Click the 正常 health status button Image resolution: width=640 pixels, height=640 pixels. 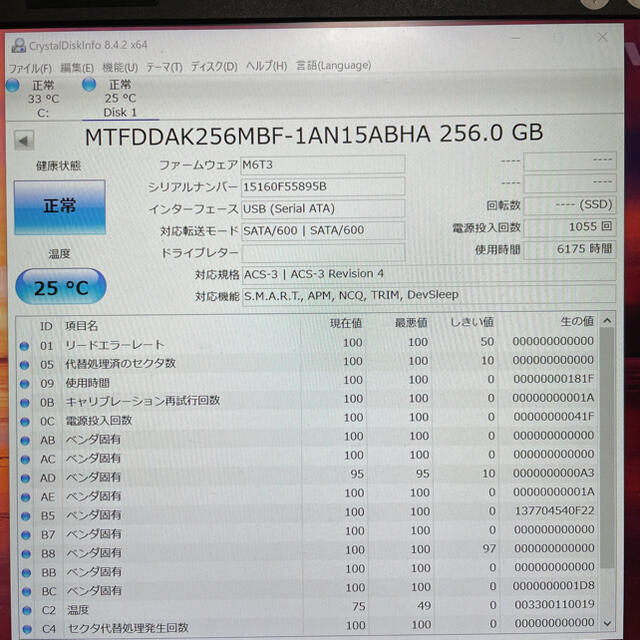click(x=60, y=207)
